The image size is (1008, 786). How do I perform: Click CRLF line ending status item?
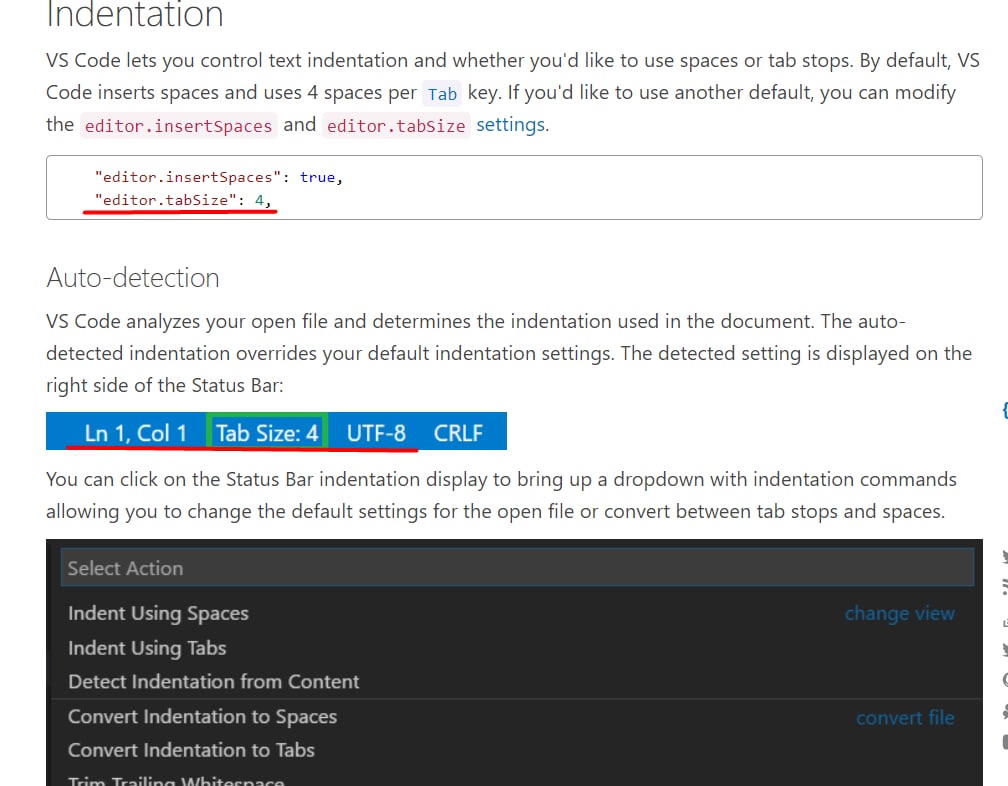(x=458, y=433)
